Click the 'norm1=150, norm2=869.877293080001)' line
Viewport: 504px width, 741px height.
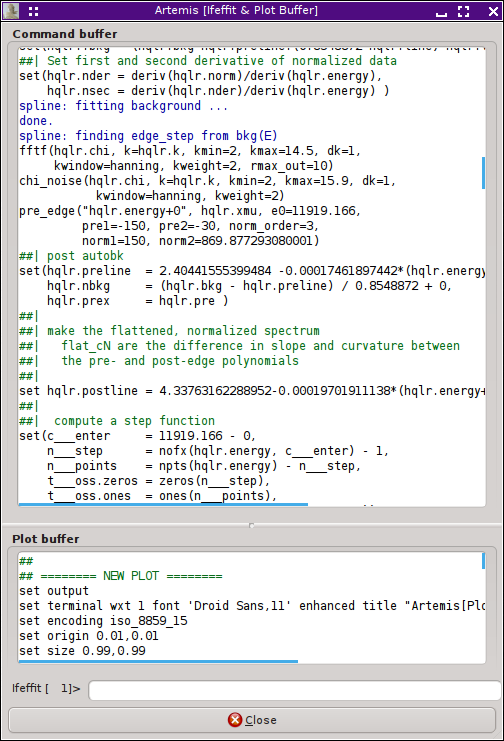(200, 241)
